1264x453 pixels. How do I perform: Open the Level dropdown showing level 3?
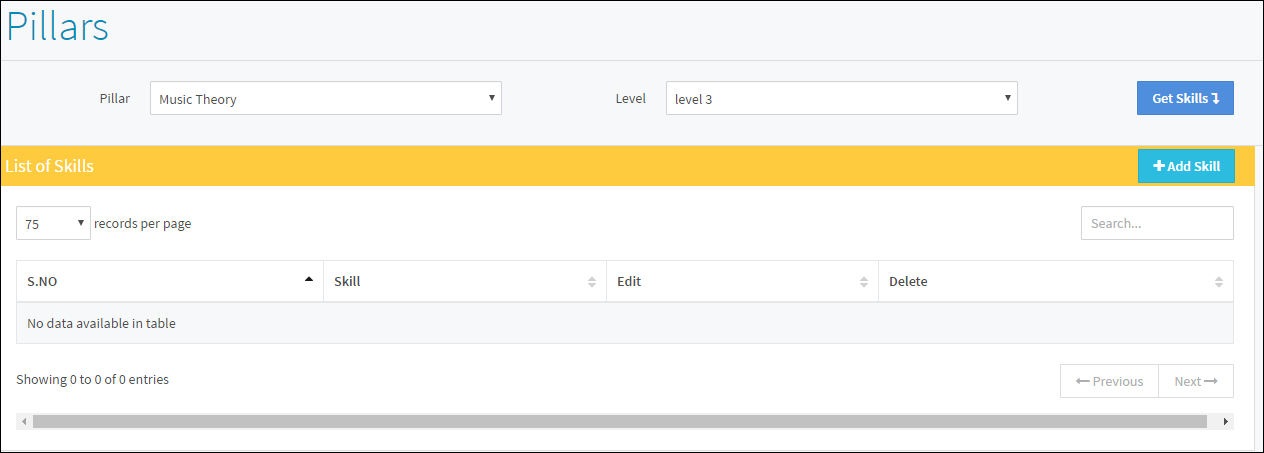(x=842, y=98)
